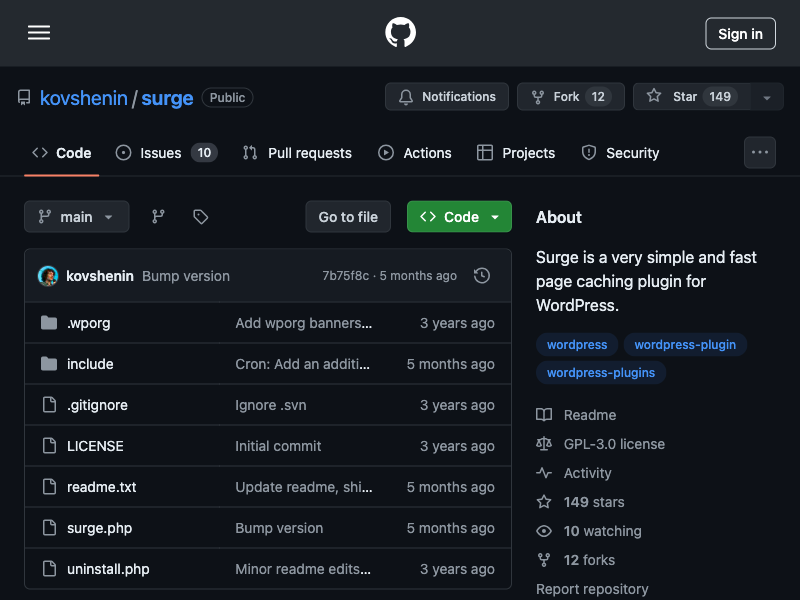The width and height of the screenshot is (800, 600).
Task: Expand the green Code clone dropdown
Action: tap(459, 217)
